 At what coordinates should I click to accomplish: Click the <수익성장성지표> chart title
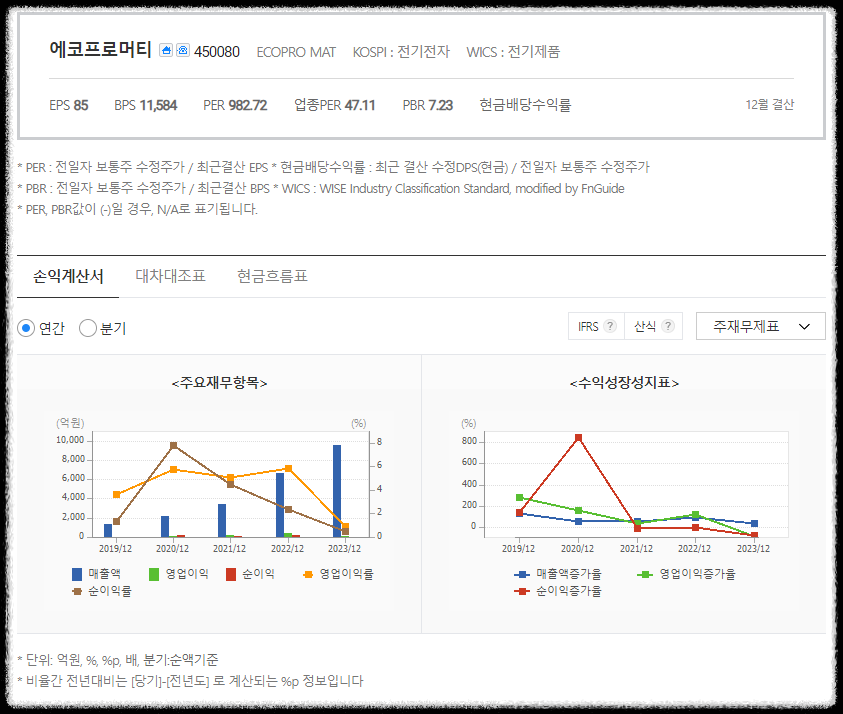tap(624, 383)
